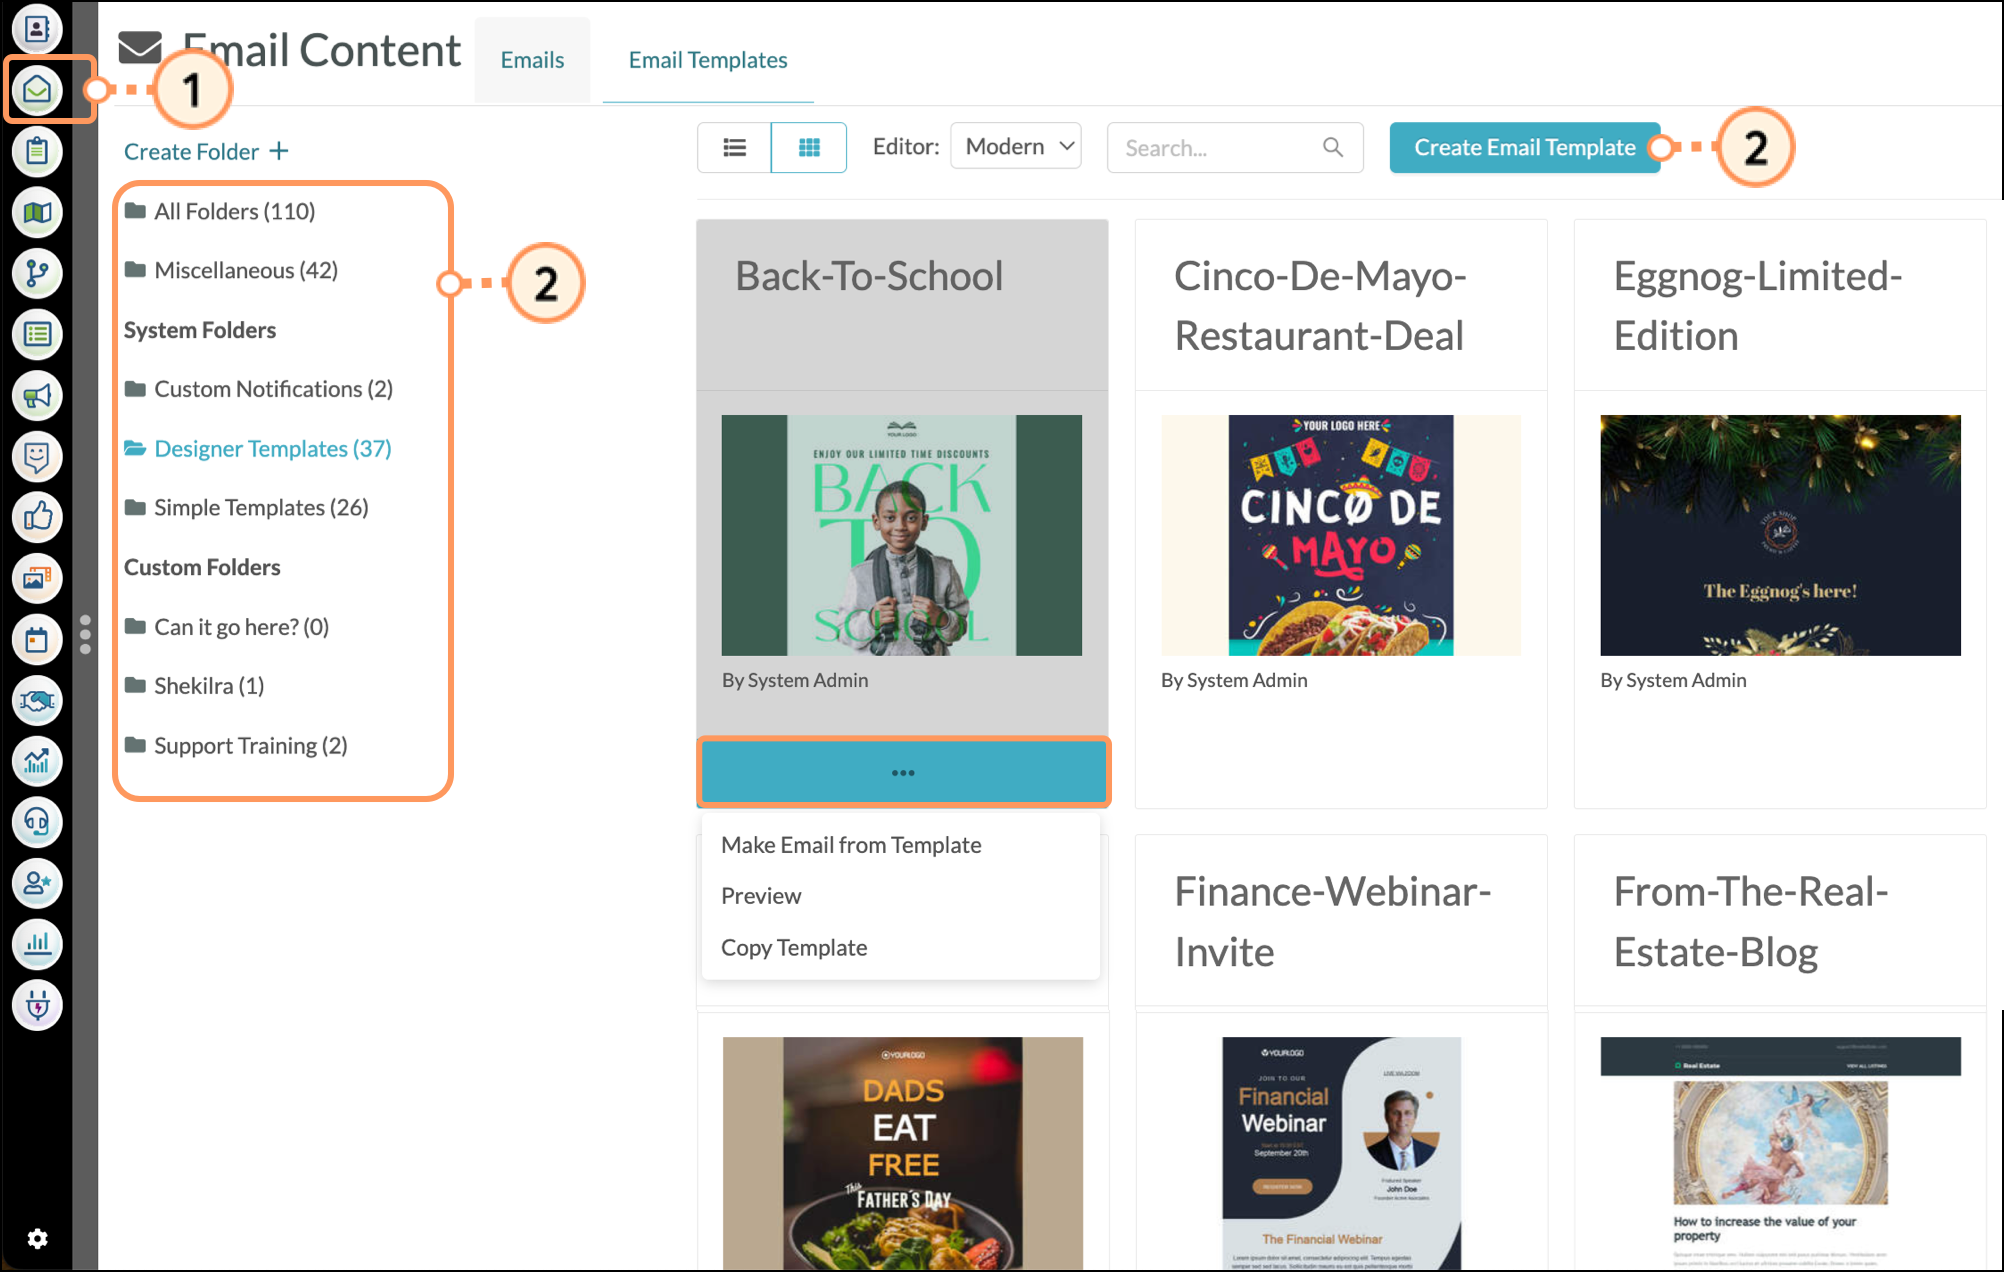
Task: Click the Dads Eat Free template thumbnail
Action: (902, 1154)
